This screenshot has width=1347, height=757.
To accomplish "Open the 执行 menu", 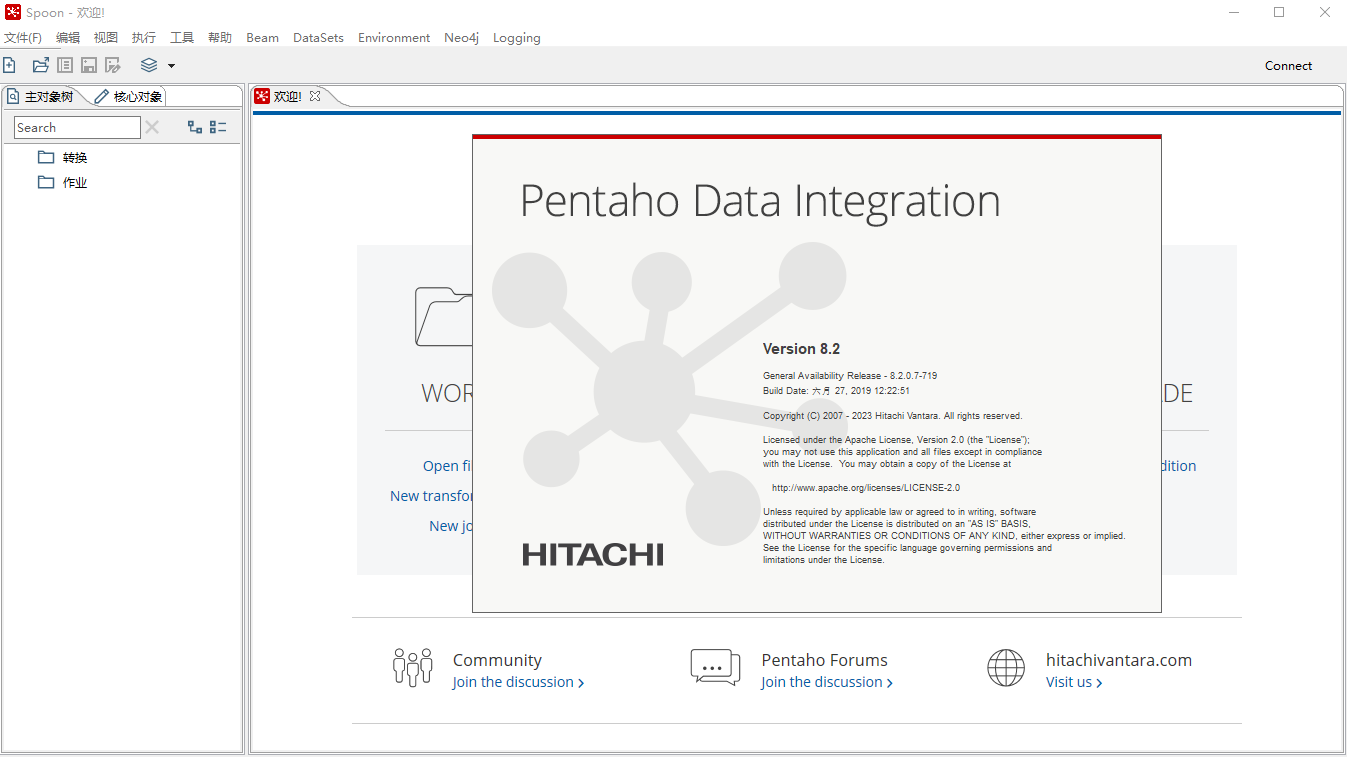I will click(144, 38).
